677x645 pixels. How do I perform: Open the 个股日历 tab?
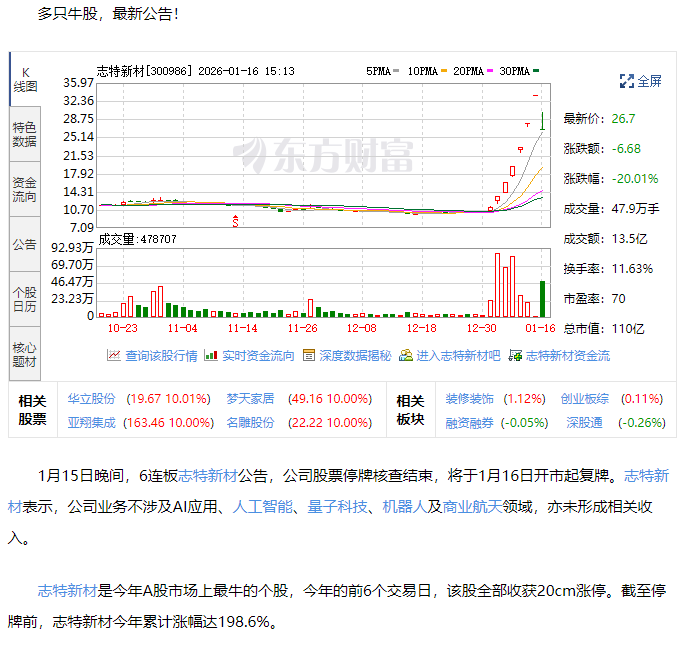coord(25,299)
